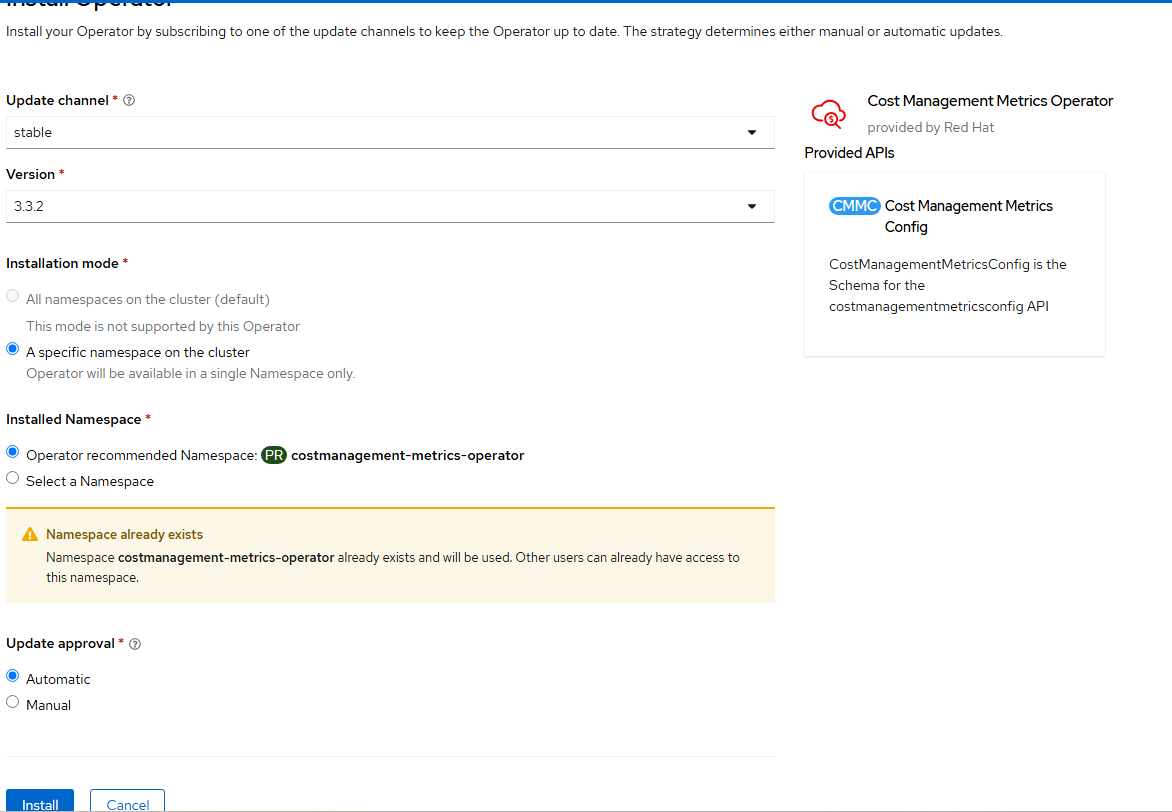
Task: Click costmanagement-metrics-operator recommended namespace name
Action: tap(407, 455)
